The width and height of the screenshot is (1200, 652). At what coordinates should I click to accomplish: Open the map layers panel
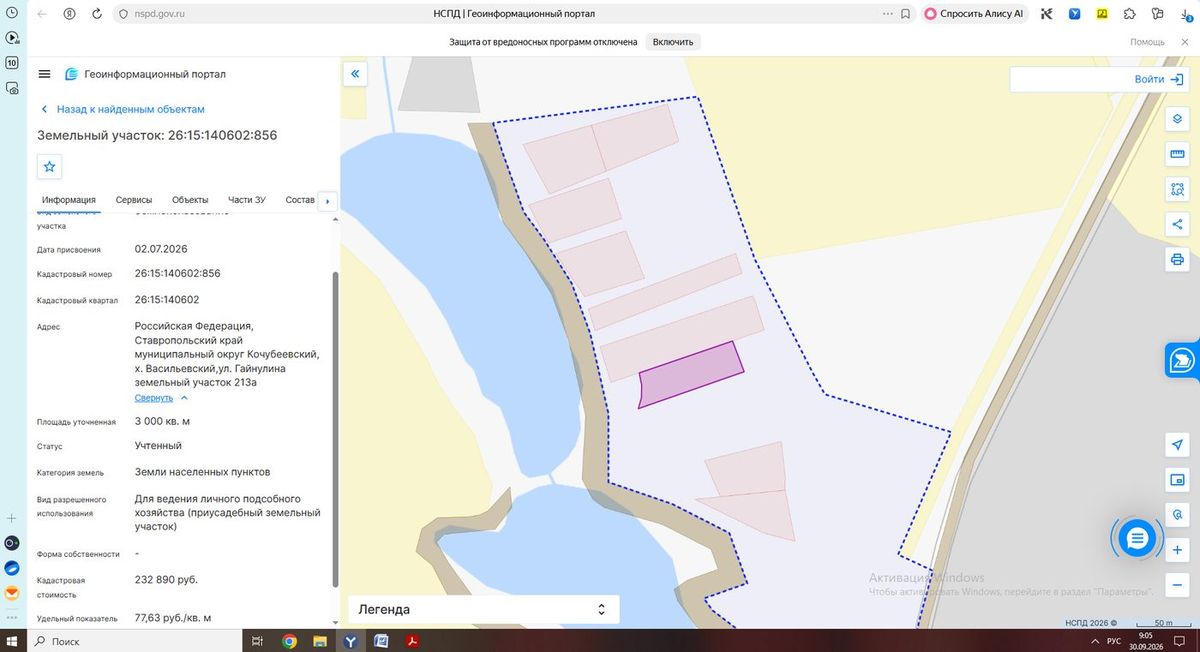1177,119
